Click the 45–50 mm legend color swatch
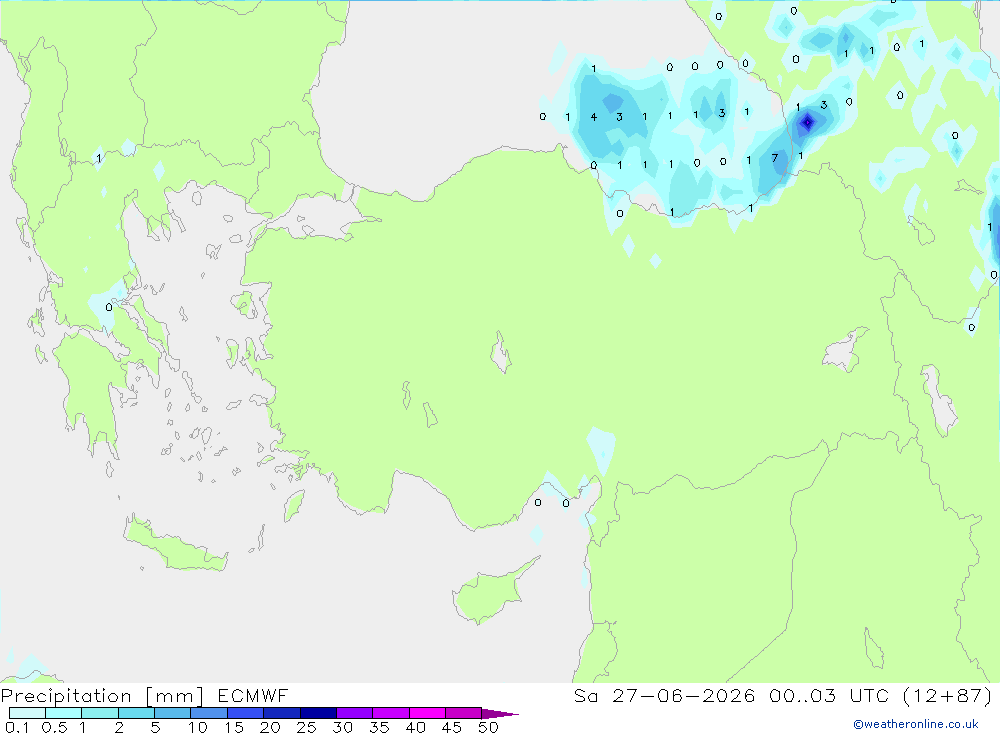 click(x=464, y=713)
